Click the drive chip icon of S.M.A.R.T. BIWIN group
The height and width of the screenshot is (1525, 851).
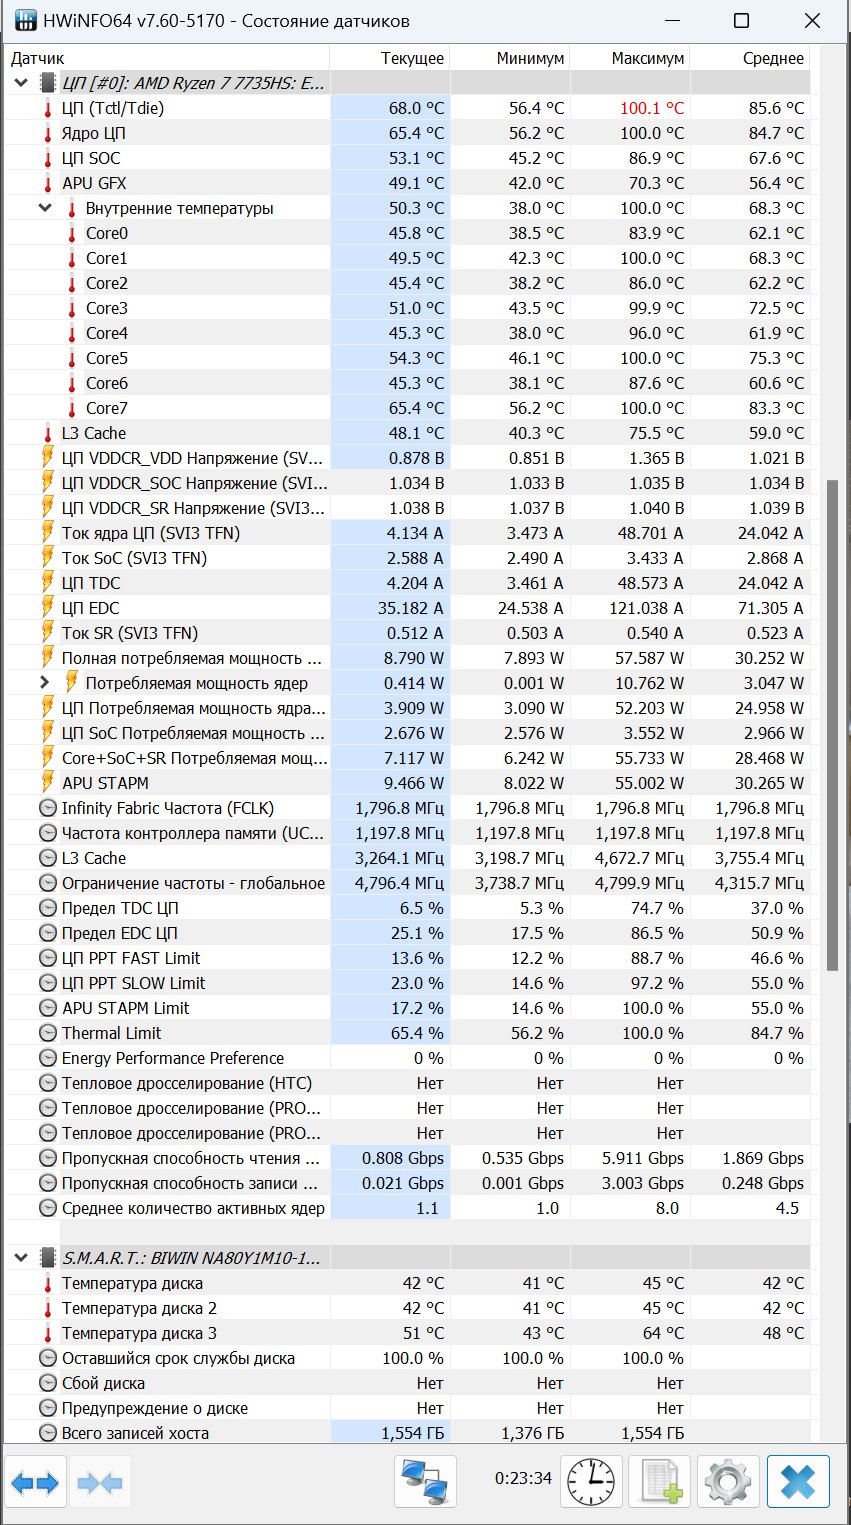coord(47,1258)
